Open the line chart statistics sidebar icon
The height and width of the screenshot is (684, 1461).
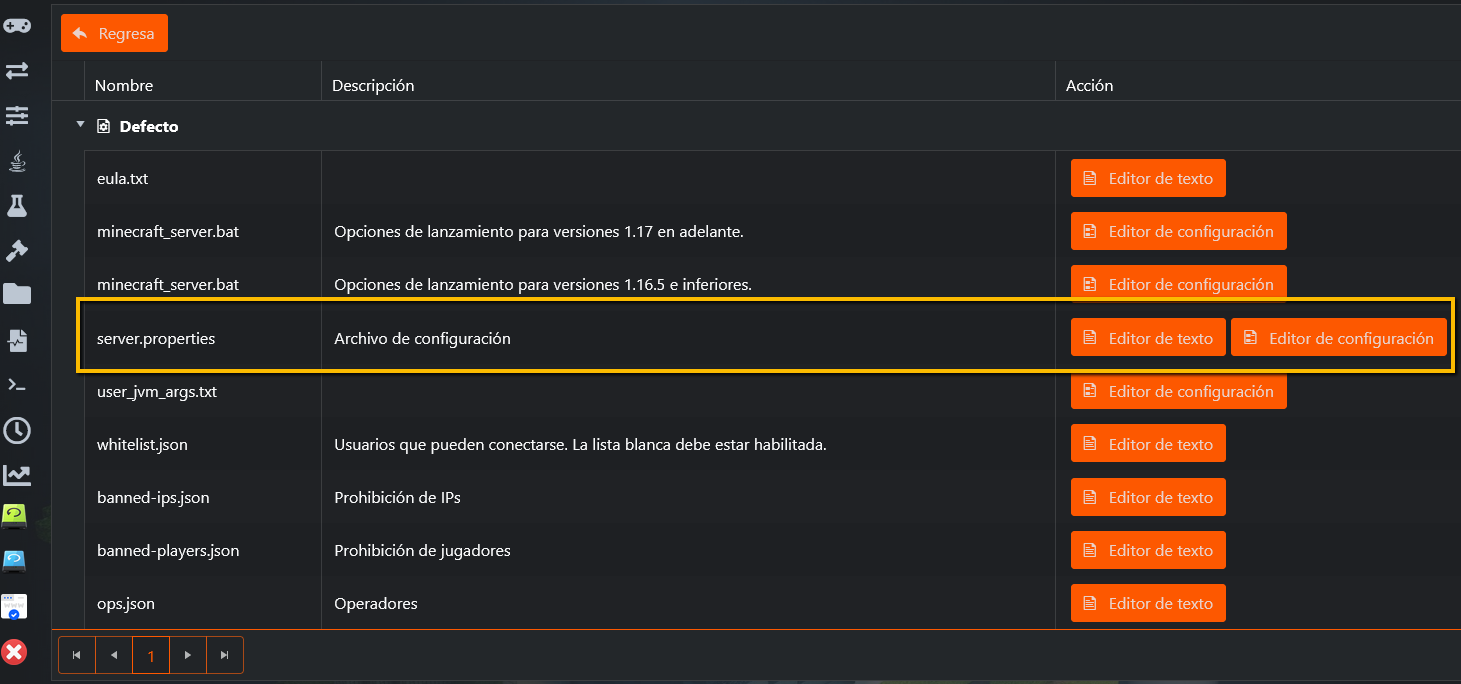point(17,475)
